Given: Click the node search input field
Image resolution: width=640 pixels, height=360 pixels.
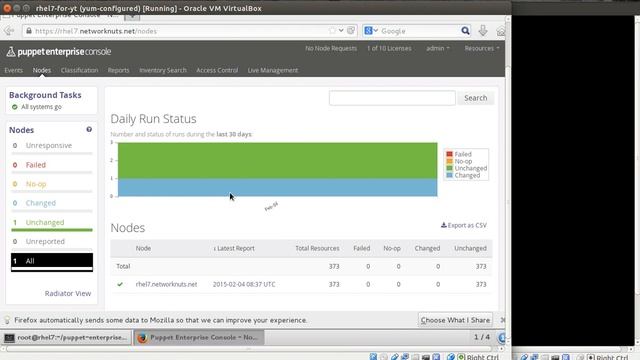Looking at the screenshot, I should point(392,98).
